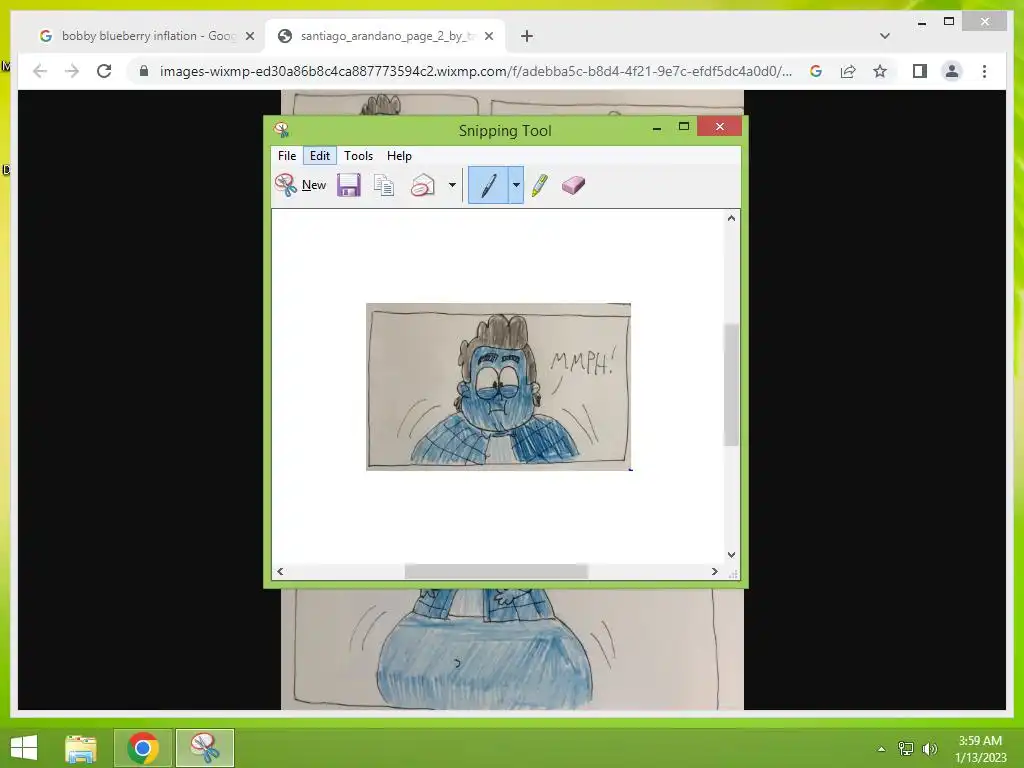Maximize the Snipping Tool window
Image resolution: width=1024 pixels, height=768 pixels.
684,127
